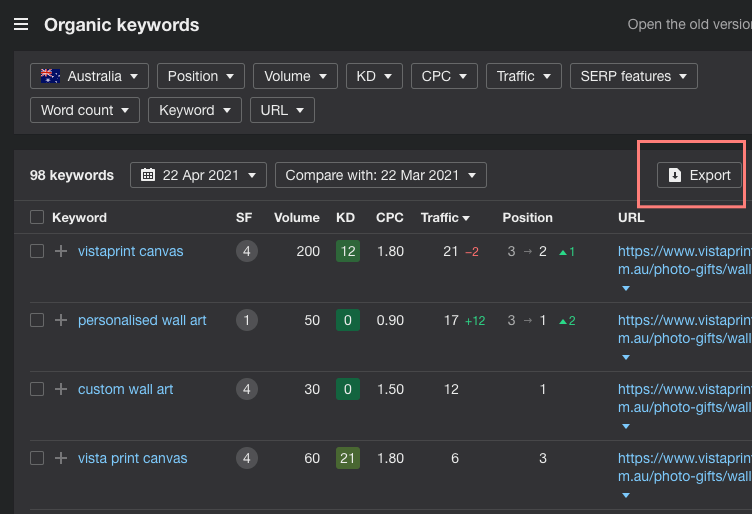This screenshot has width=752, height=514.
Task: Tick the checkbox for vistaprint canvas
Action: point(37,251)
